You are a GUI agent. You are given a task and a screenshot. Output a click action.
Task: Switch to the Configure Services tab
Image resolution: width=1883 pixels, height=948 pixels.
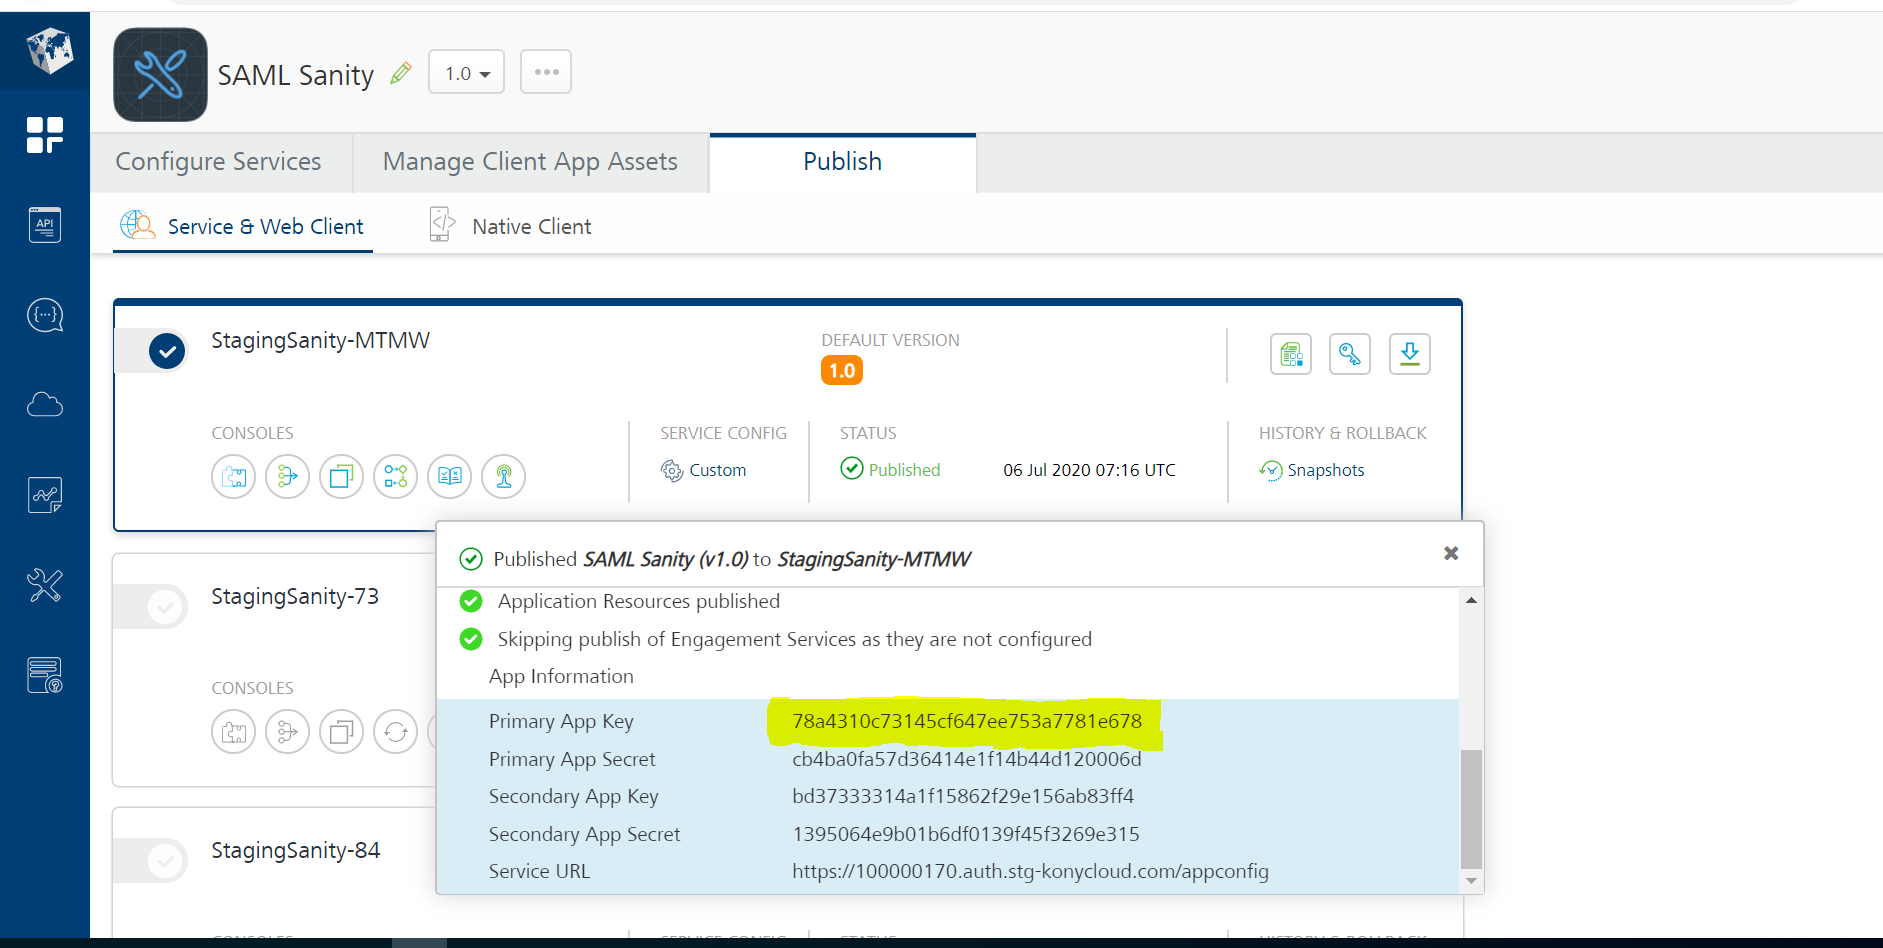click(218, 161)
